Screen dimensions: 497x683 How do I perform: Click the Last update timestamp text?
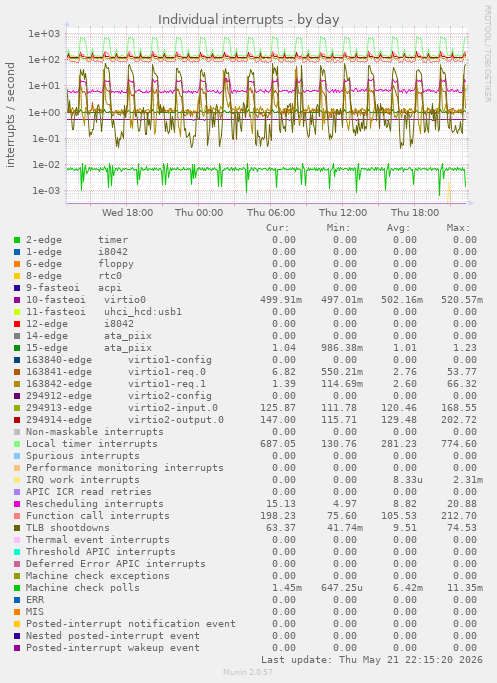tap(372, 659)
